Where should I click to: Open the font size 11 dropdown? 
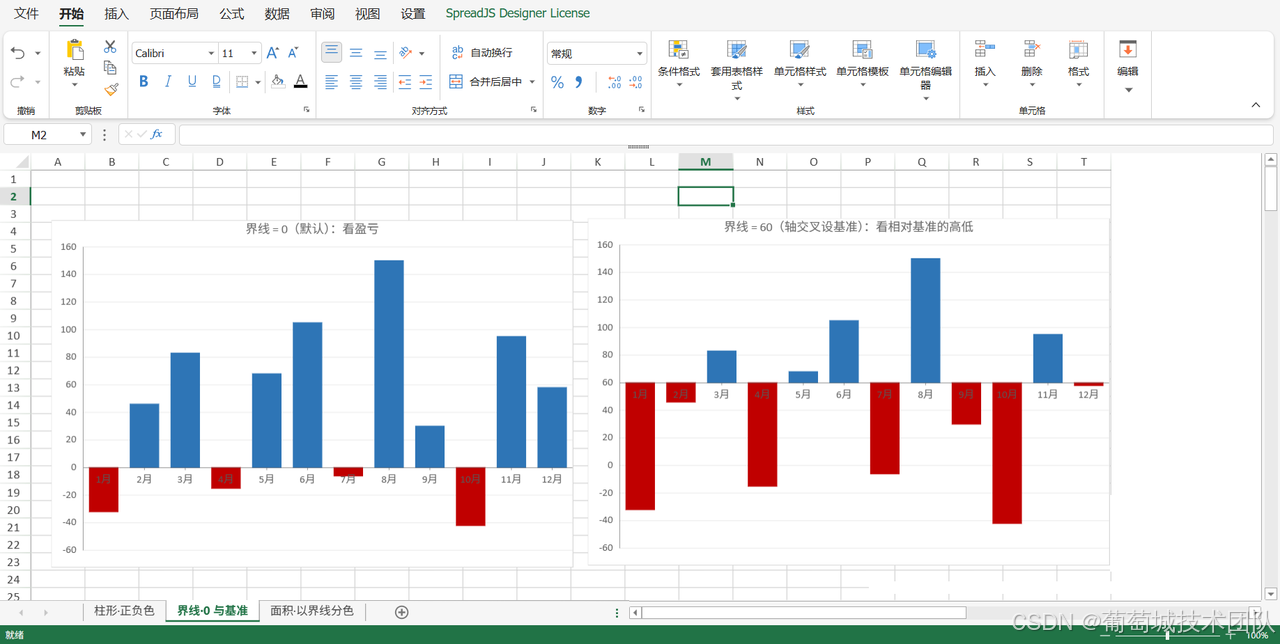pos(254,53)
